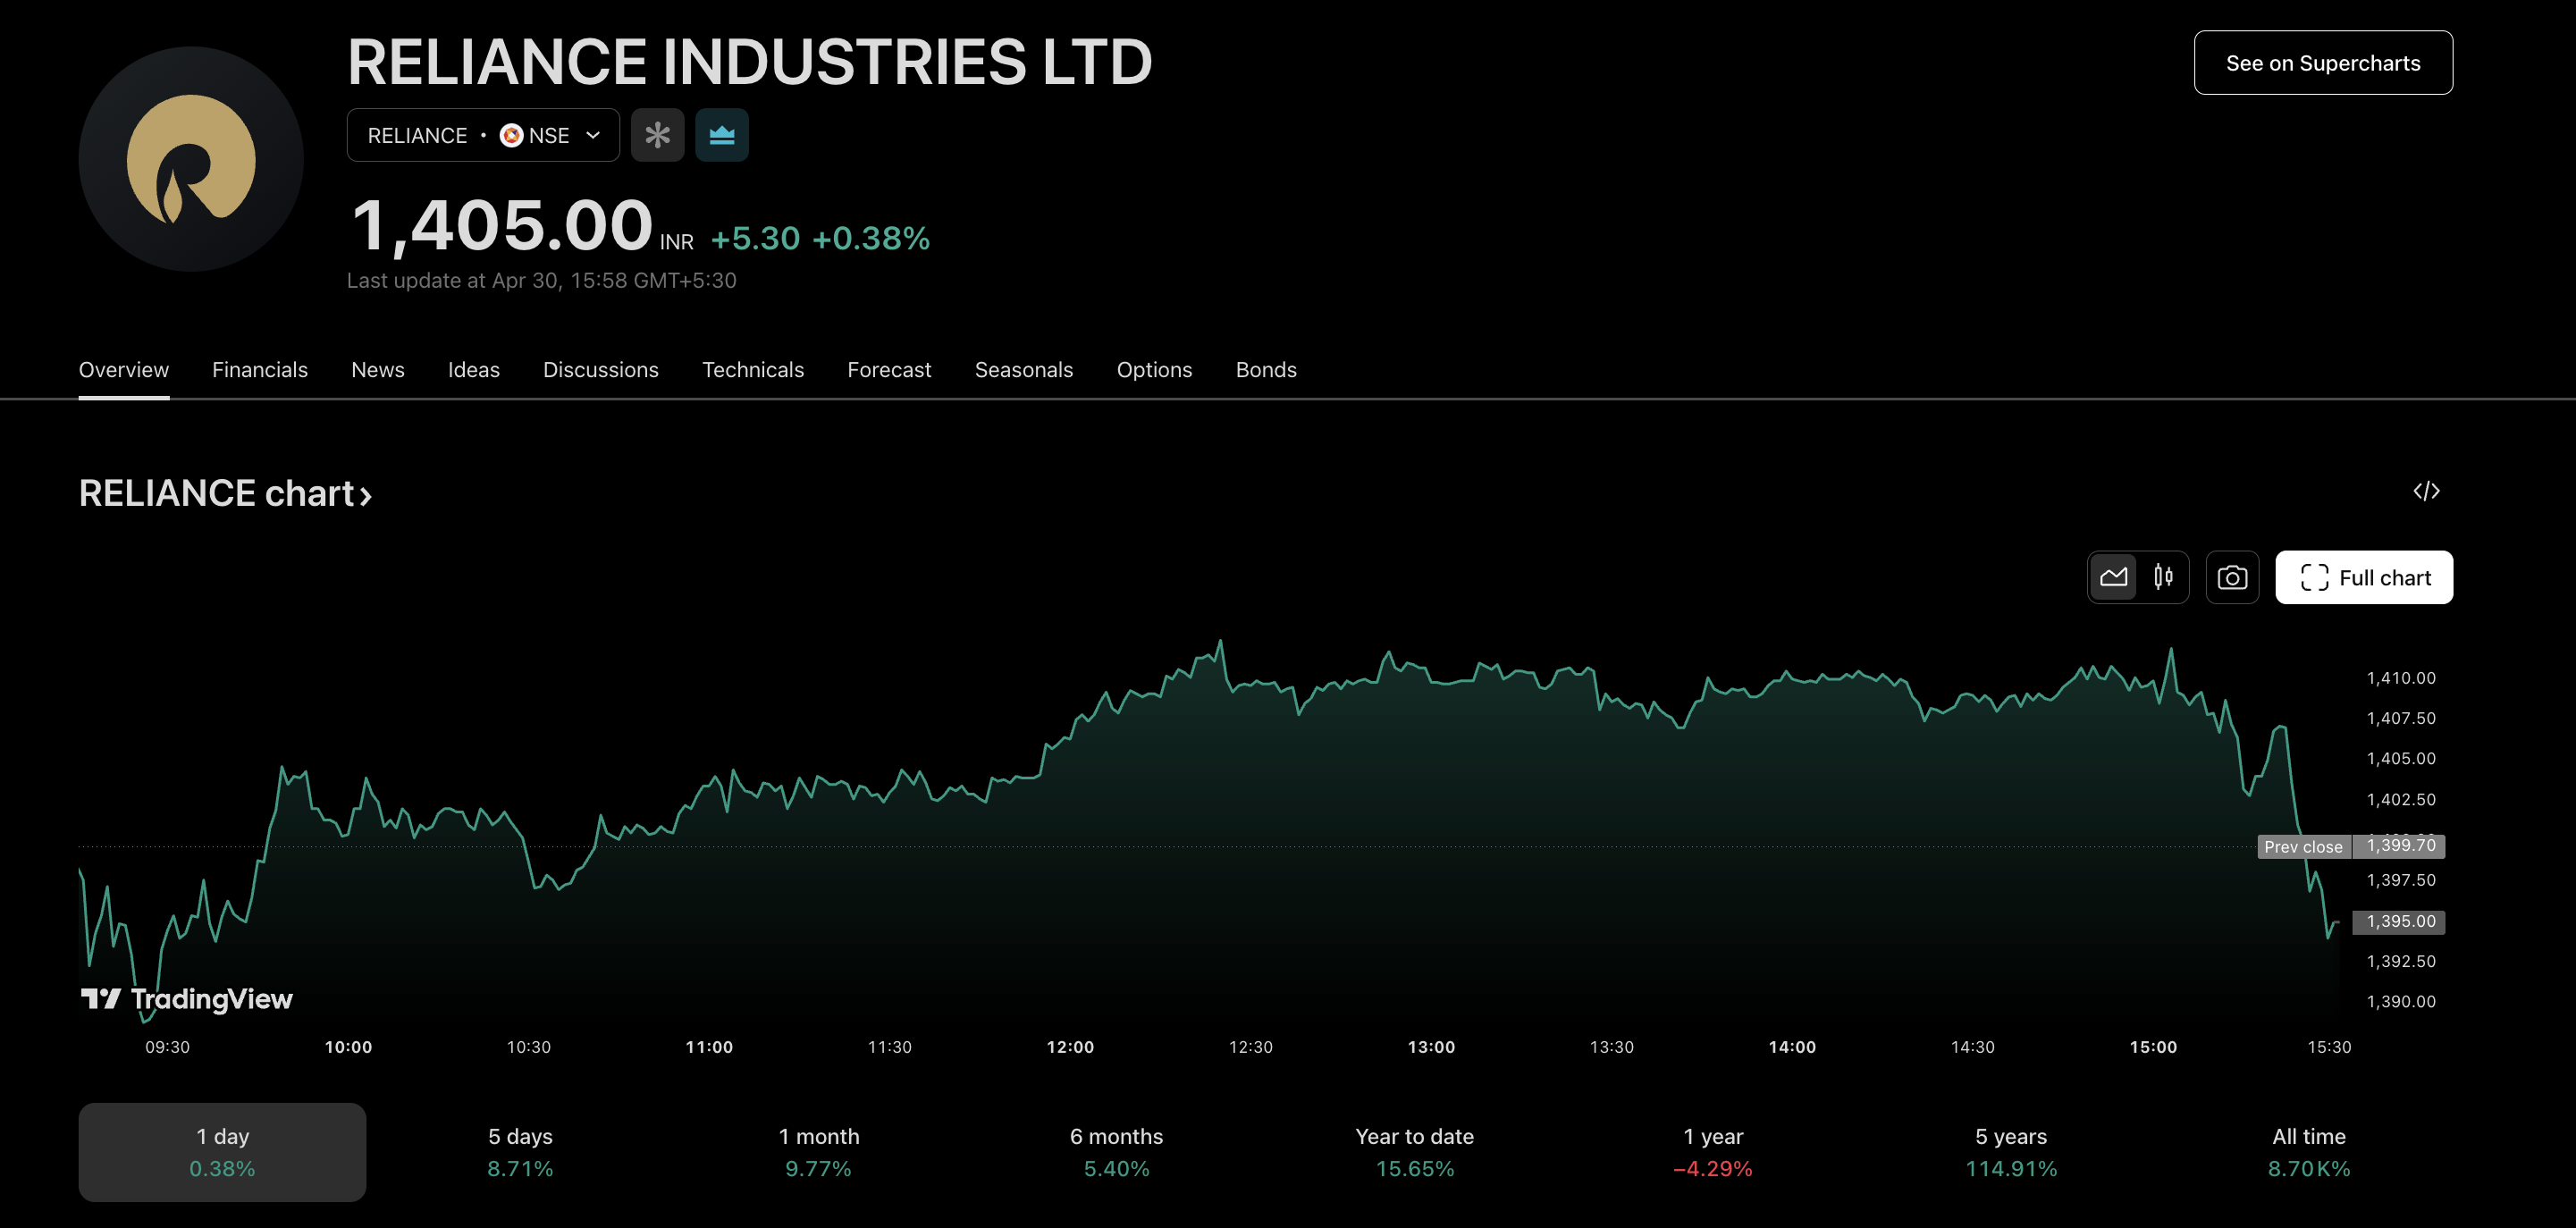Click the 1,399.70 prev close value
This screenshot has height=1228, width=2576.
click(x=2399, y=846)
